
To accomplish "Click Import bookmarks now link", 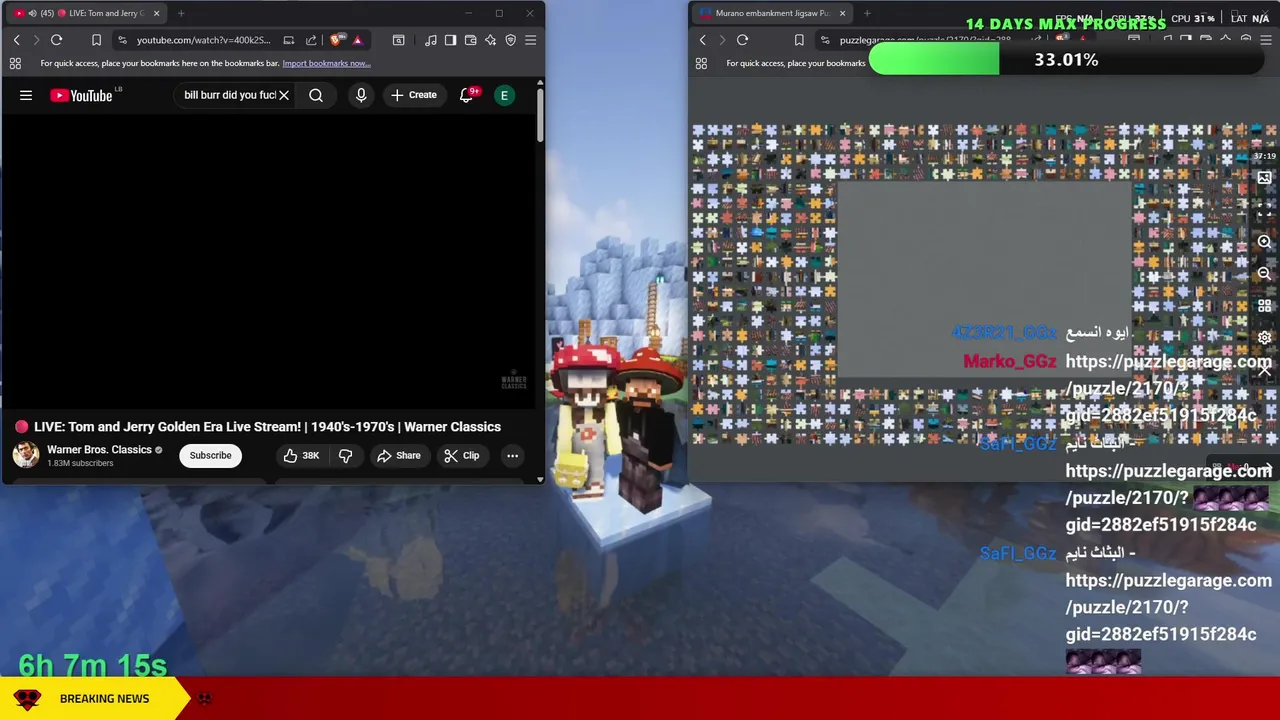I will (x=326, y=63).
